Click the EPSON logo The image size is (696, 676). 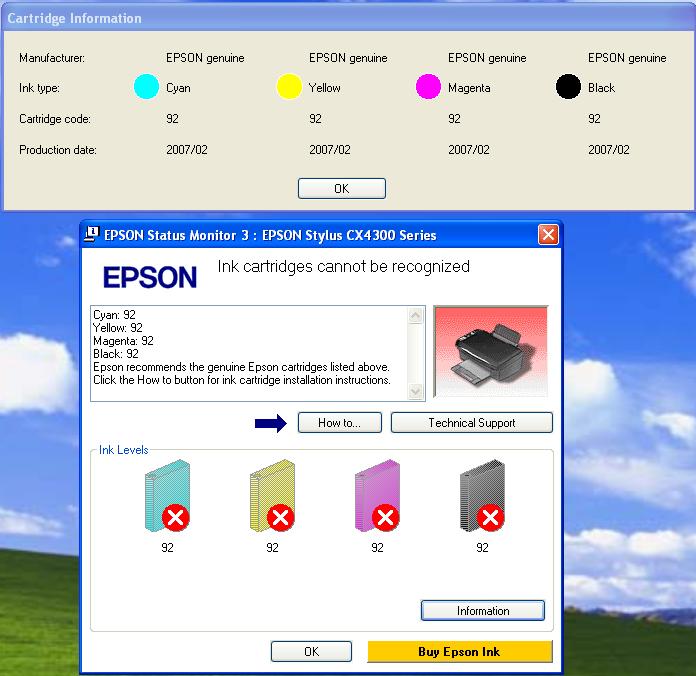[x=150, y=277]
